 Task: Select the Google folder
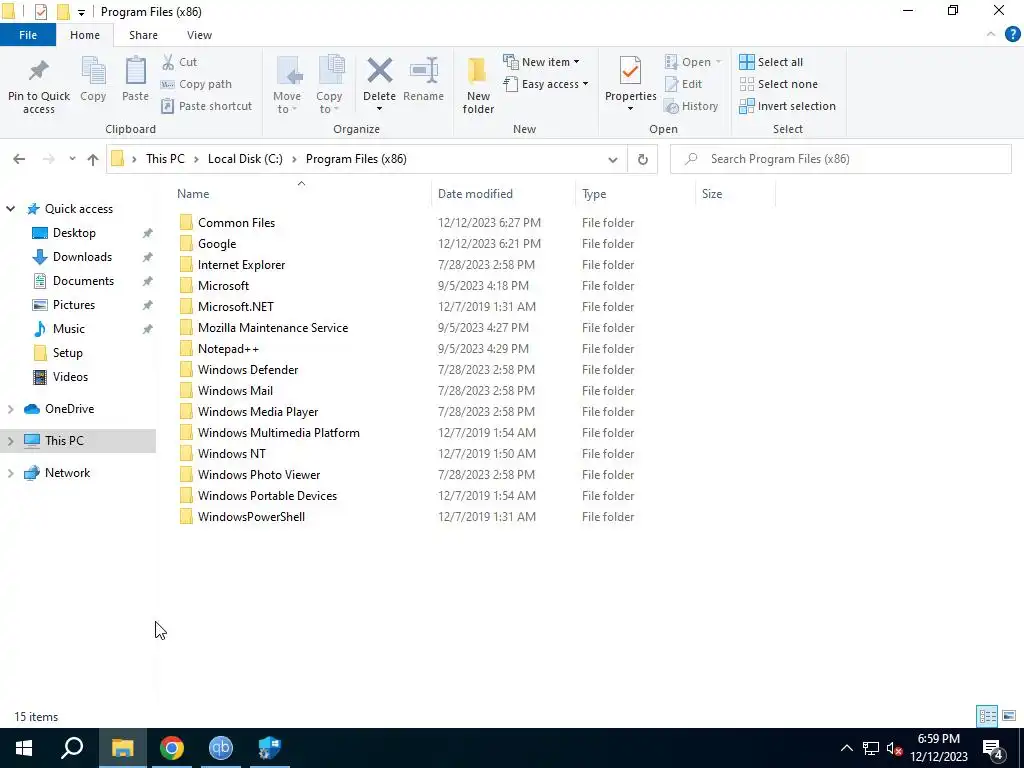click(x=217, y=244)
